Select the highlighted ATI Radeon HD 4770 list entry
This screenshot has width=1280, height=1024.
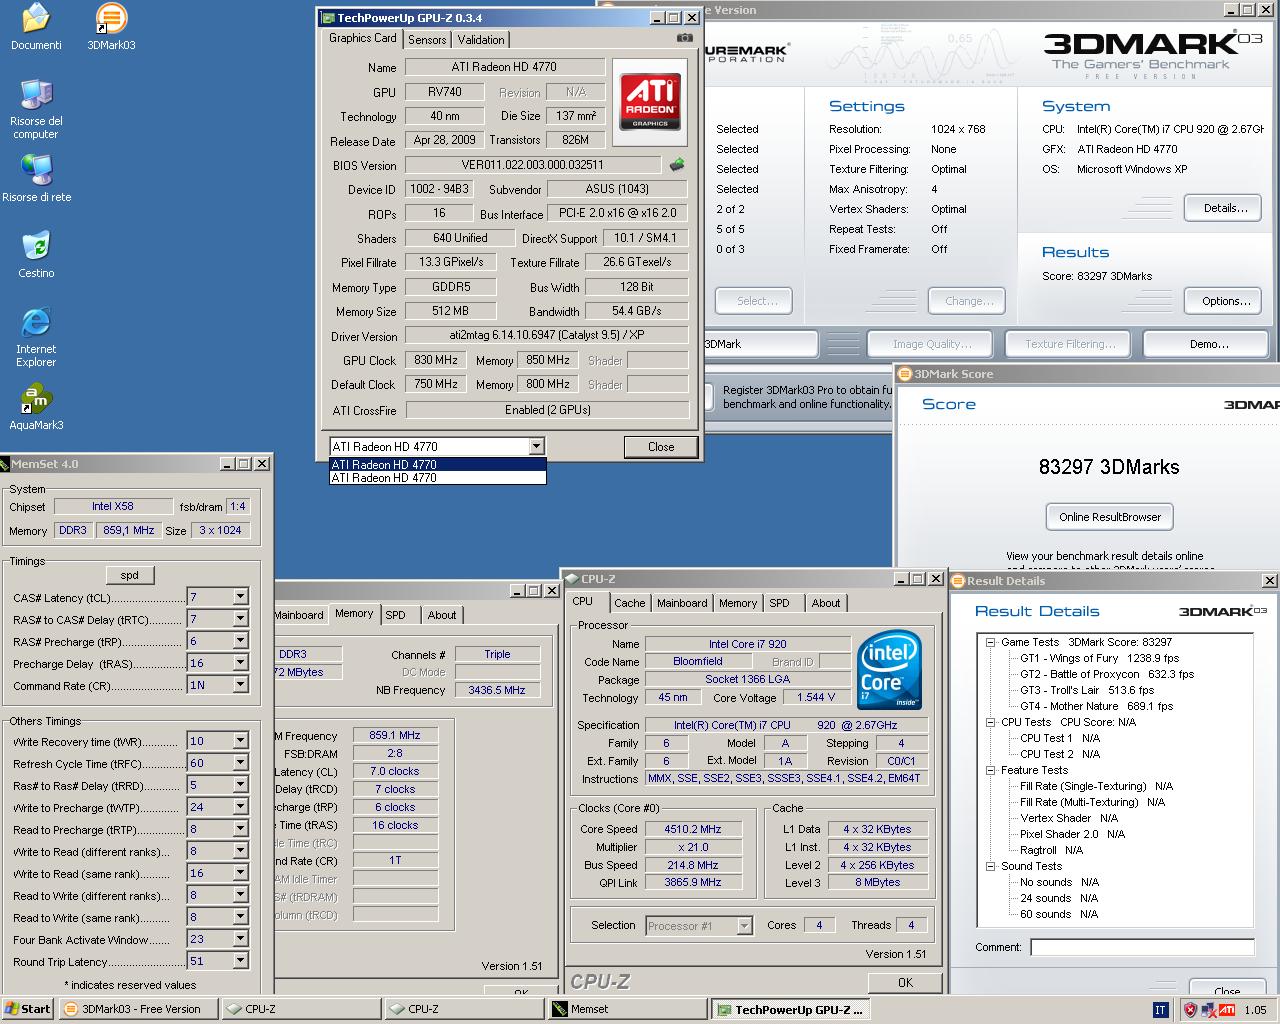(x=438, y=464)
